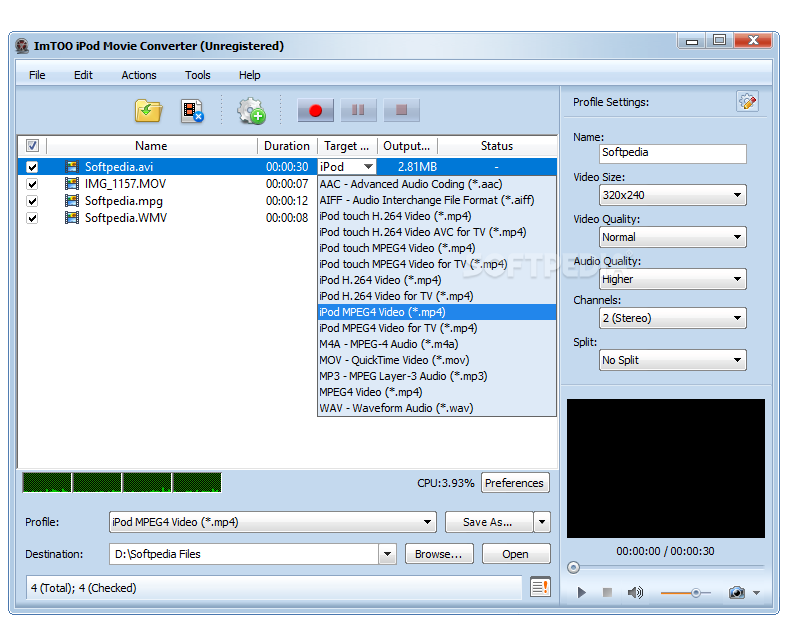This screenshot has width=788, height=623.
Task: Choose AAC - Advanced Audio Coding format
Action: tap(437, 184)
